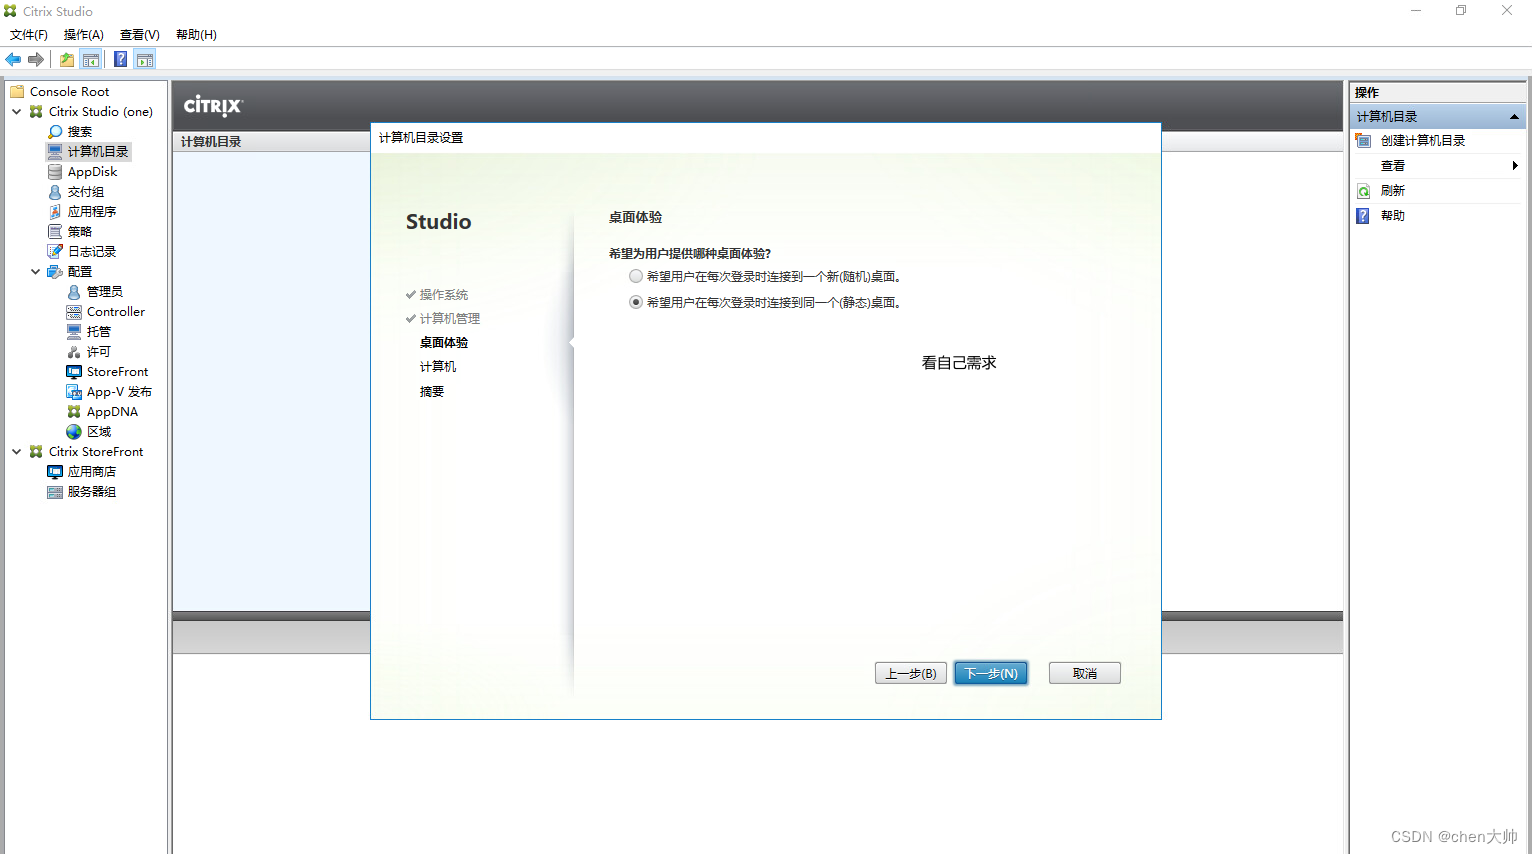Viewport: 1532px width, 854px height.
Task: Select the Controller tree label
Action: click(116, 311)
